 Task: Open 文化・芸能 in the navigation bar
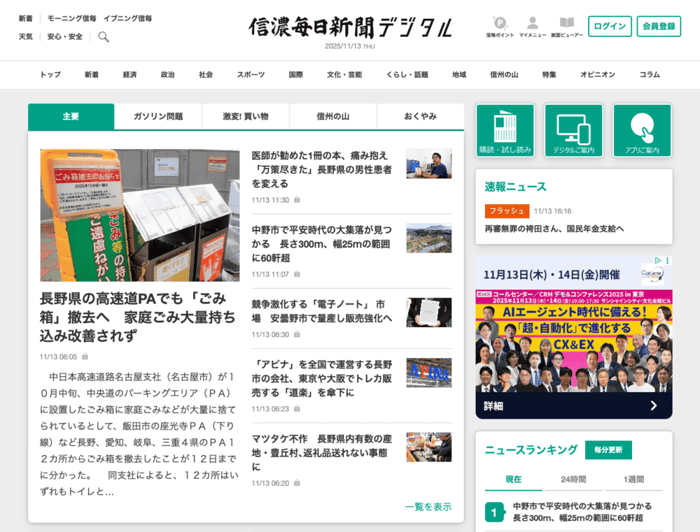[344, 75]
